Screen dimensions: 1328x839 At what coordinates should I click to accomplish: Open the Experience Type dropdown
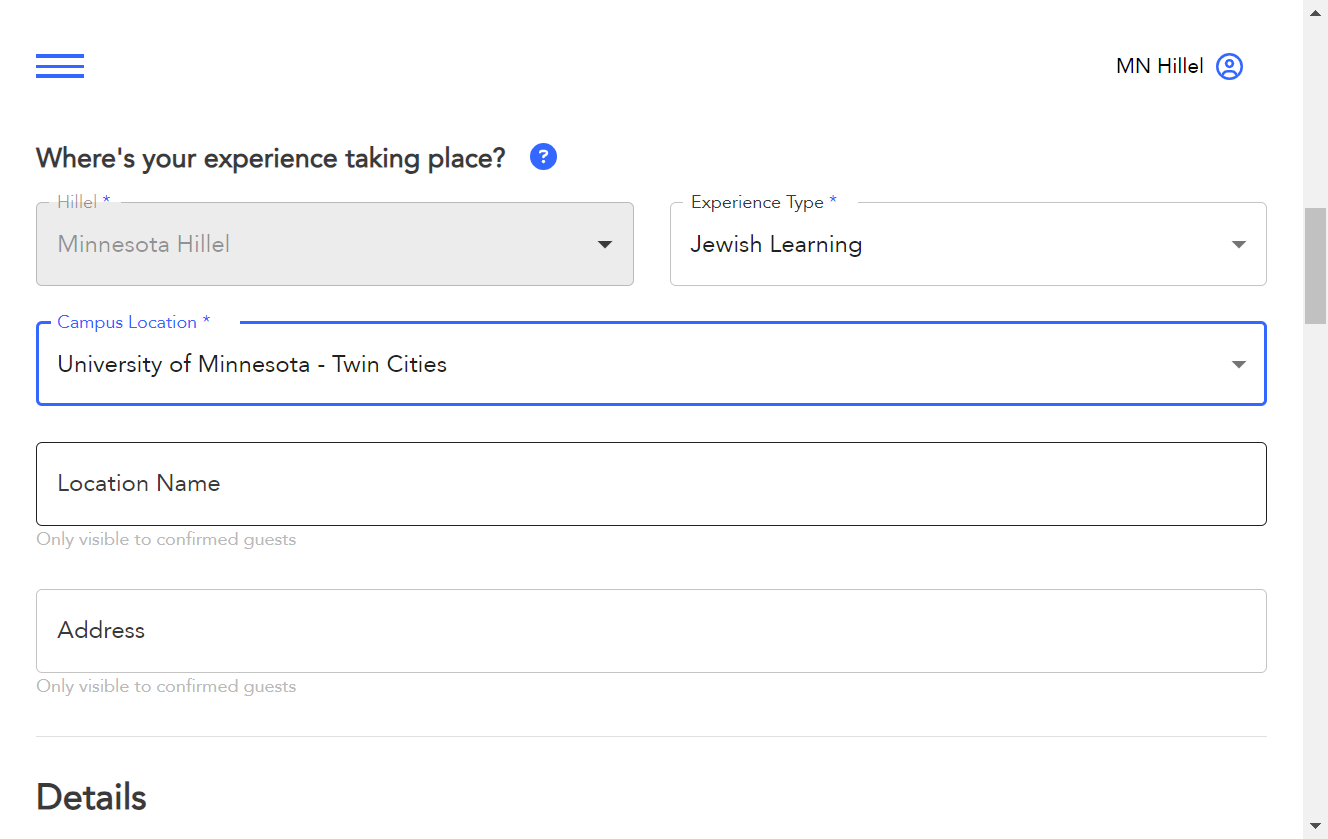pos(968,244)
